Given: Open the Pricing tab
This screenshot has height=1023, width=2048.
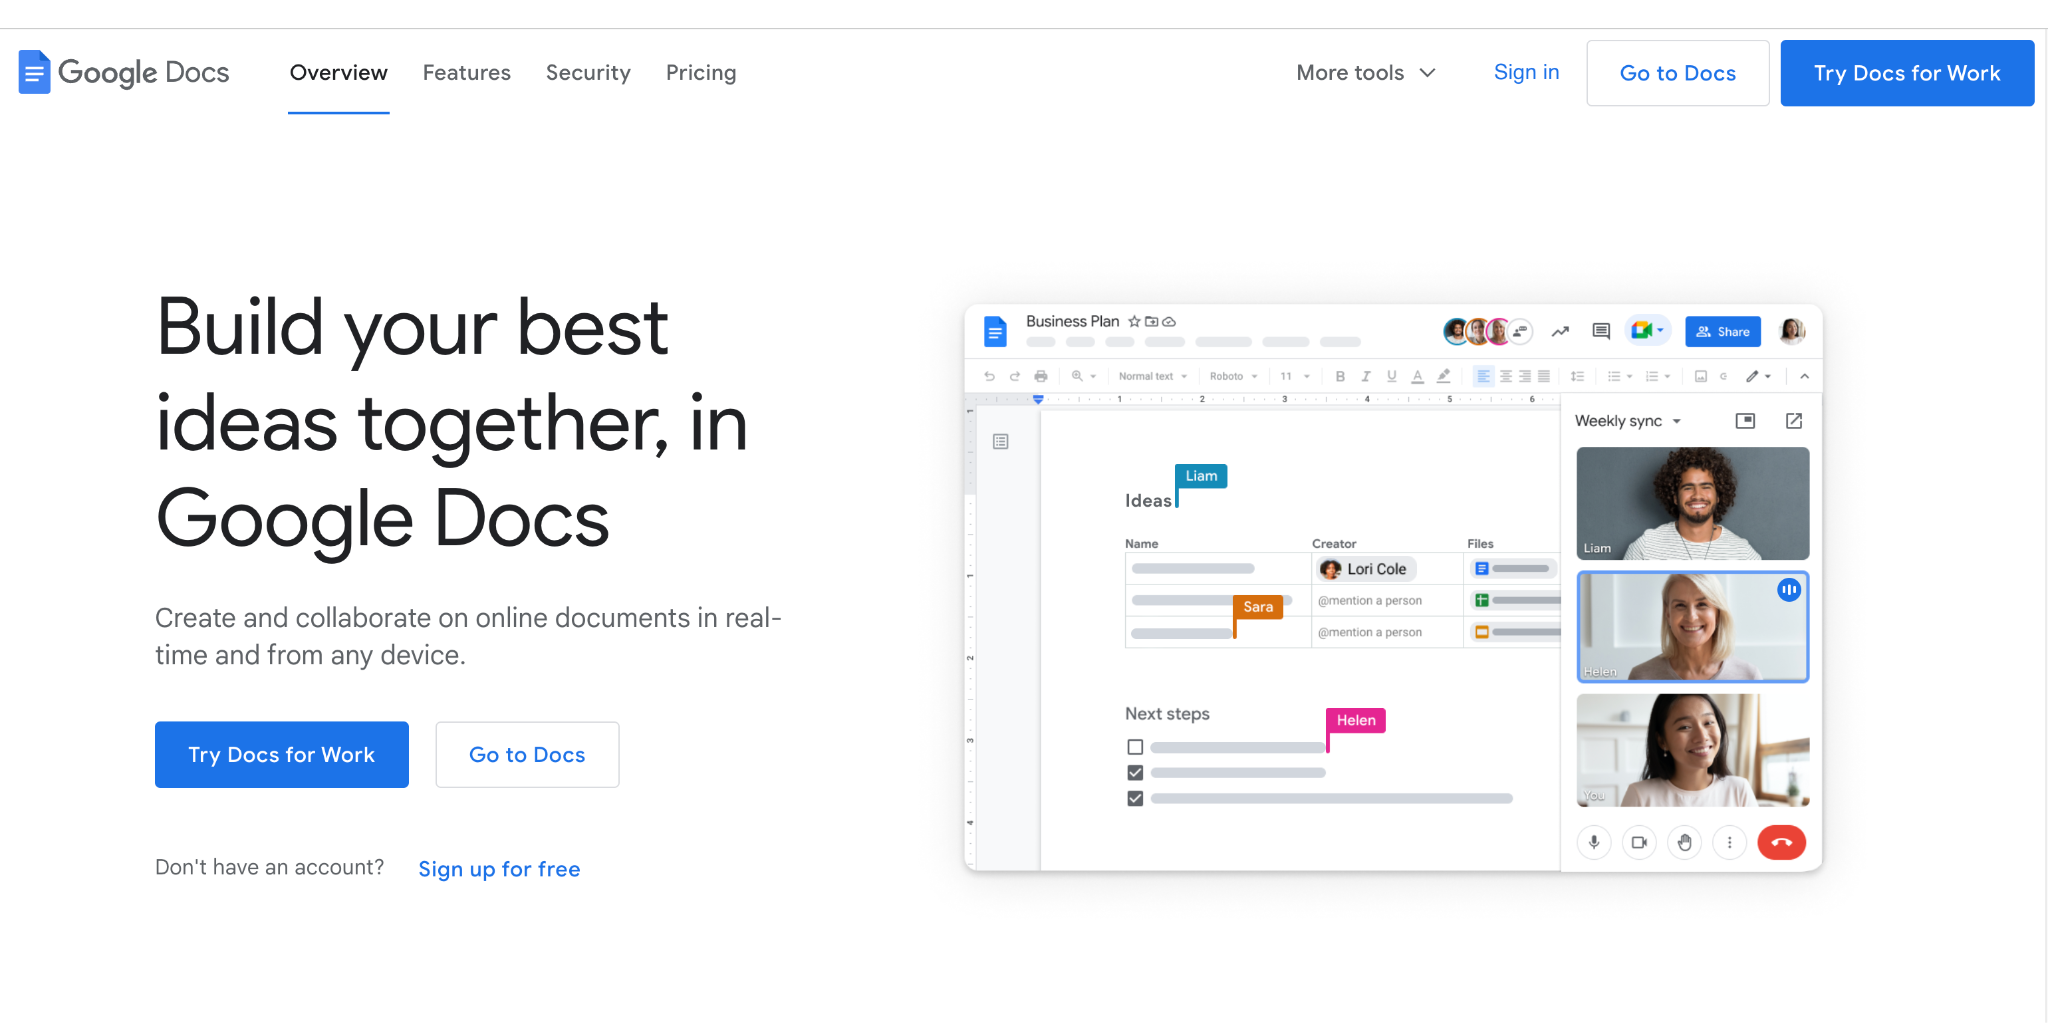Looking at the screenshot, I should [701, 73].
